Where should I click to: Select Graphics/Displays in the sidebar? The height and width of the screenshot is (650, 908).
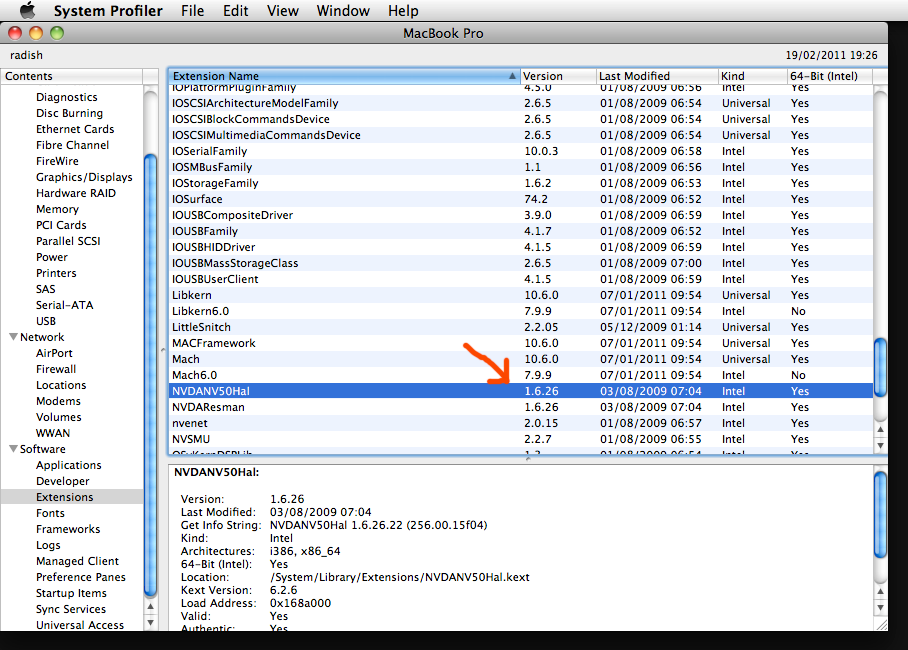pyautogui.click(x=84, y=177)
